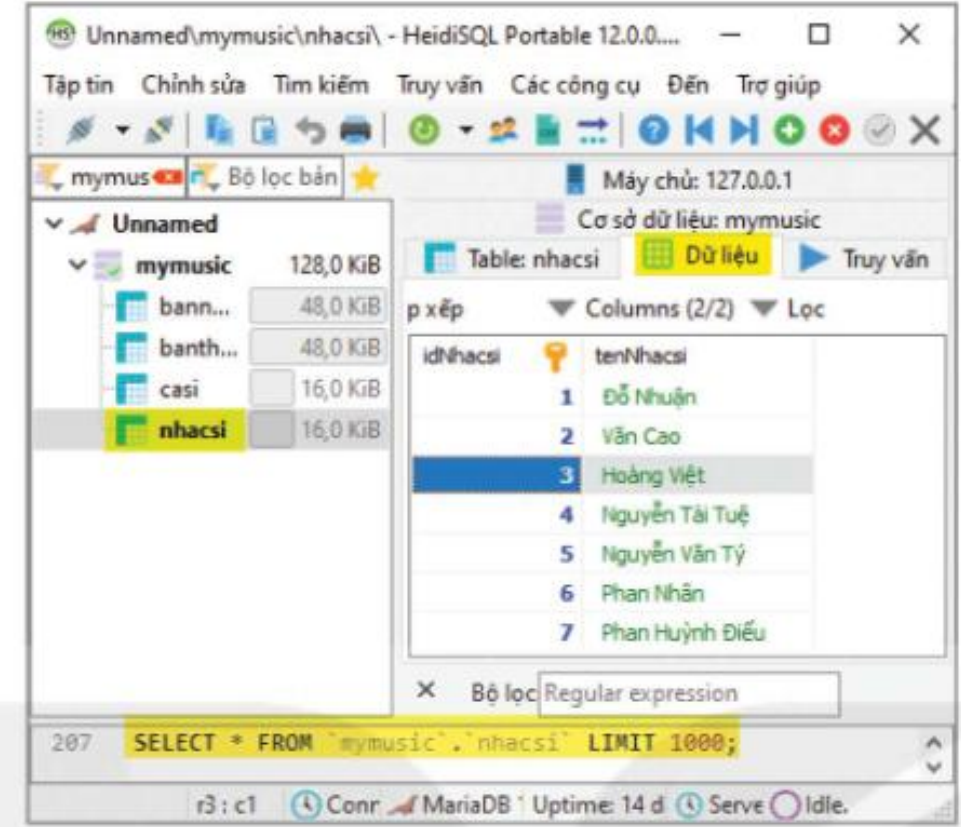
Task: Close the Bộ lọc filter panel
Action: point(425,691)
